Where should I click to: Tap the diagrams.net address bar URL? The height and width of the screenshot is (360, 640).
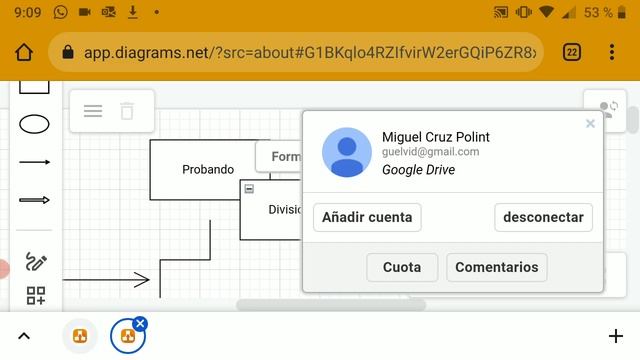coord(310,53)
